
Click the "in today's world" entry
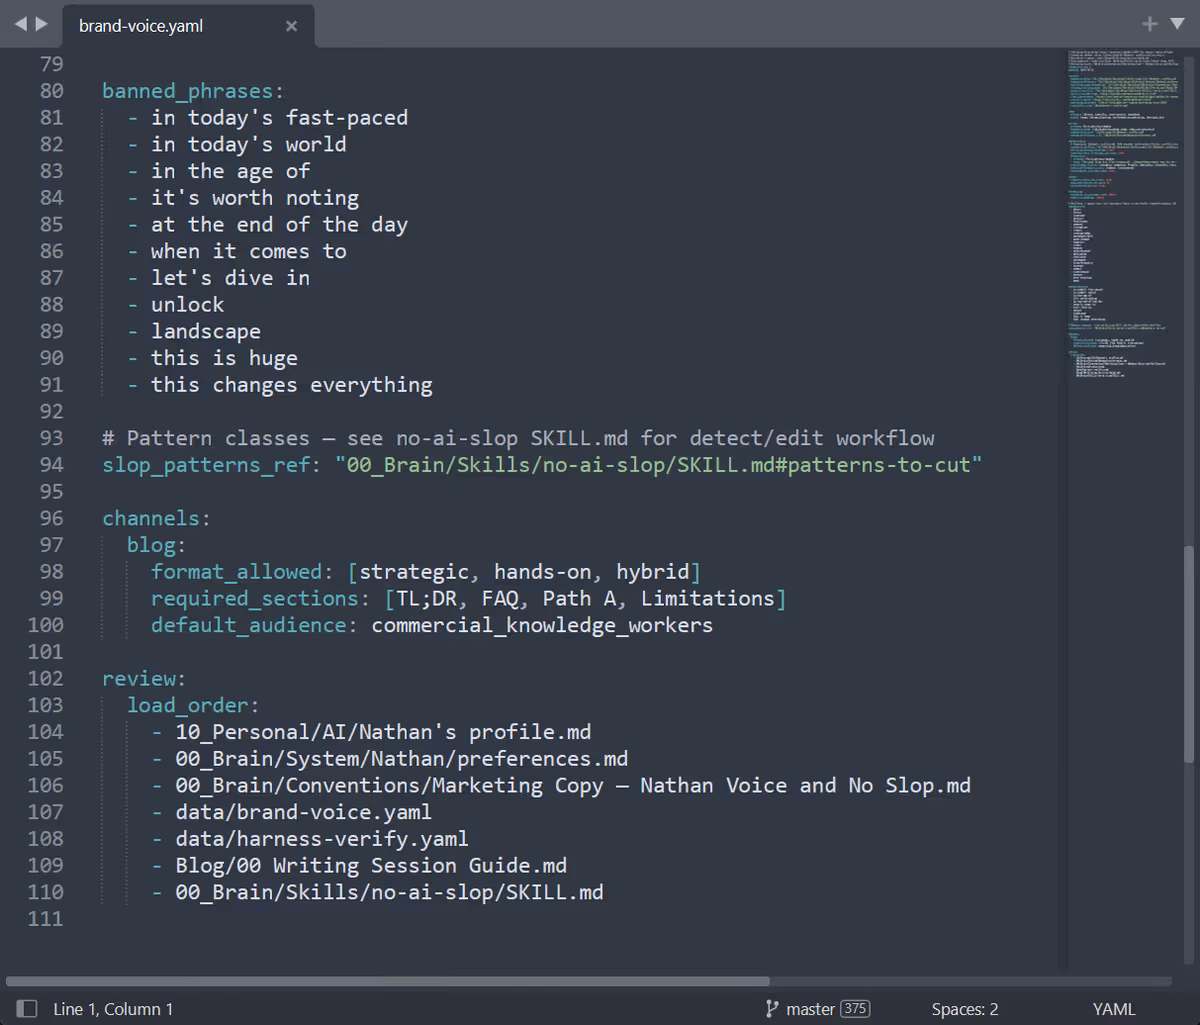click(249, 144)
